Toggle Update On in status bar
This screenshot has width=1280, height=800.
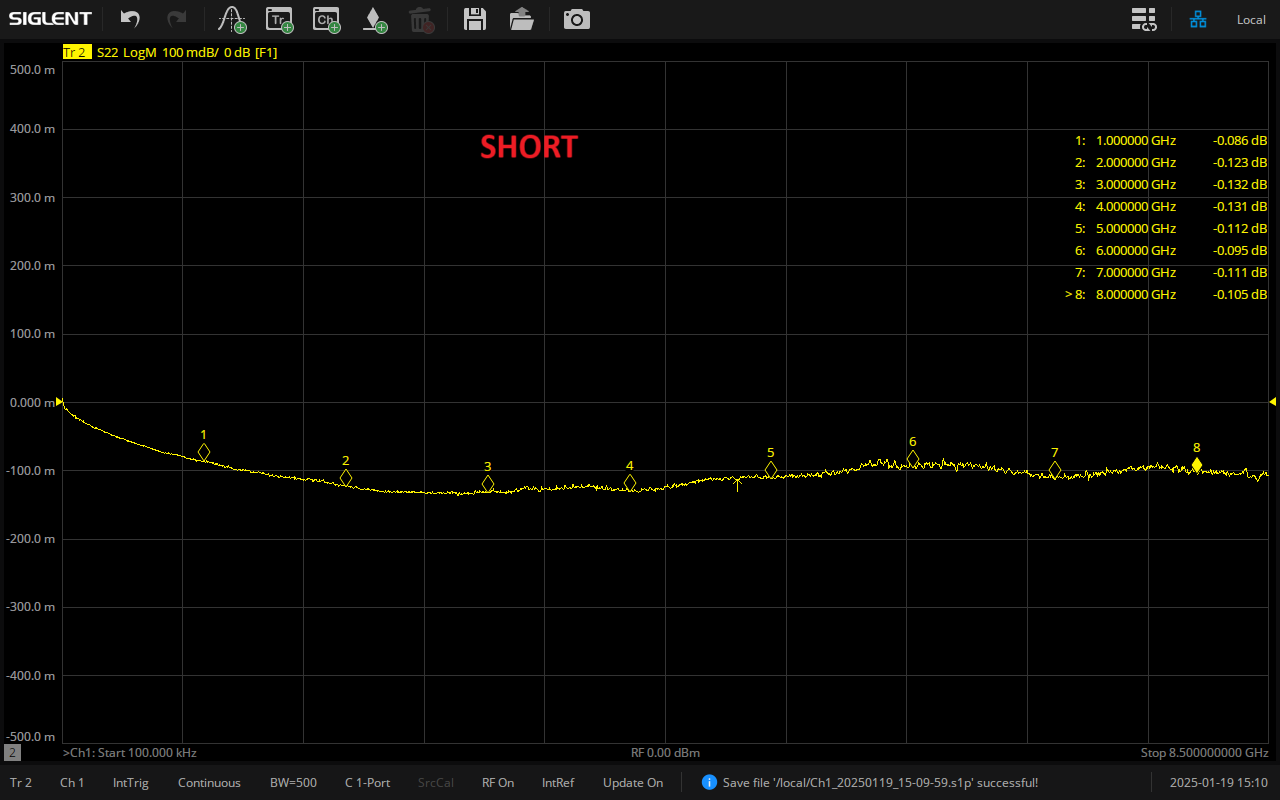632,783
